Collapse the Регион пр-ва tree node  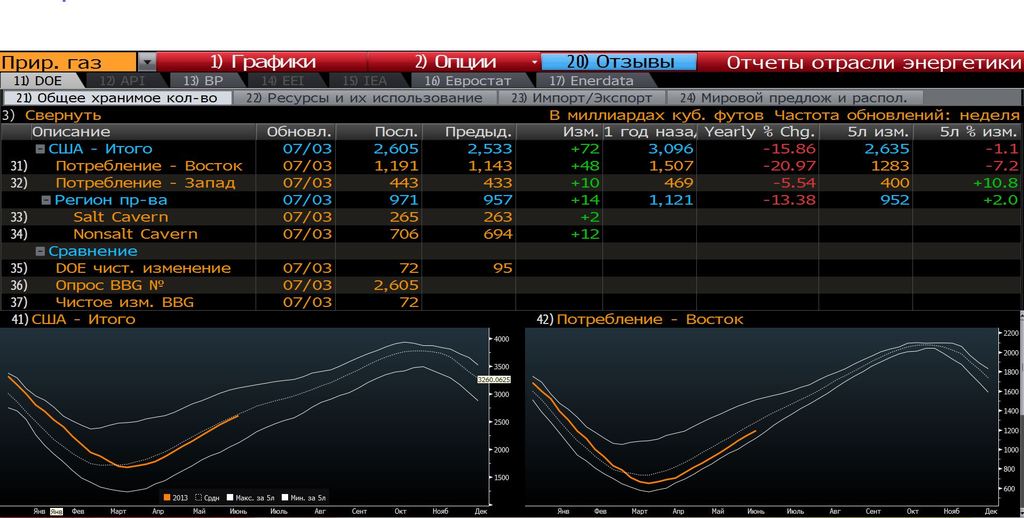(x=46, y=200)
